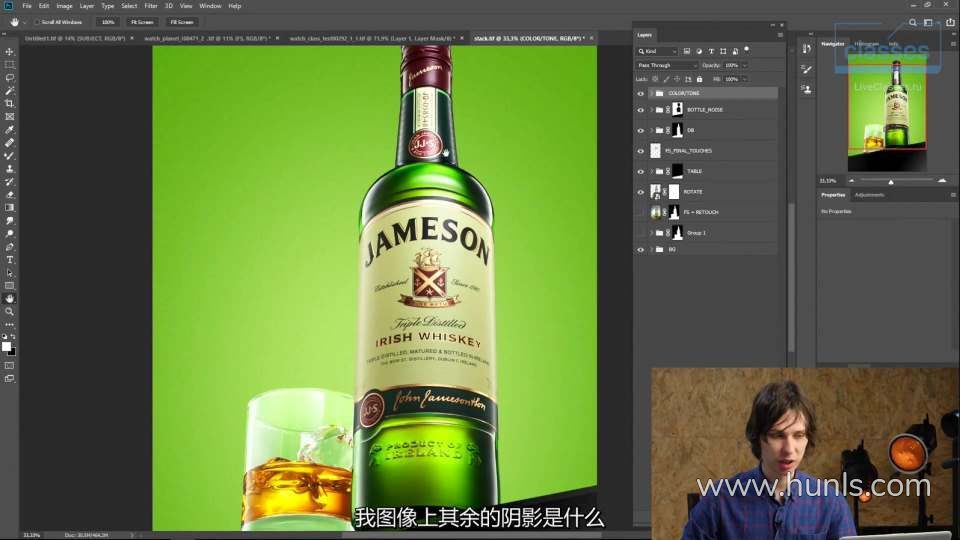The height and width of the screenshot is (540, 960).
Task: Filter layers by smart object icon
Action: (735, 51)
